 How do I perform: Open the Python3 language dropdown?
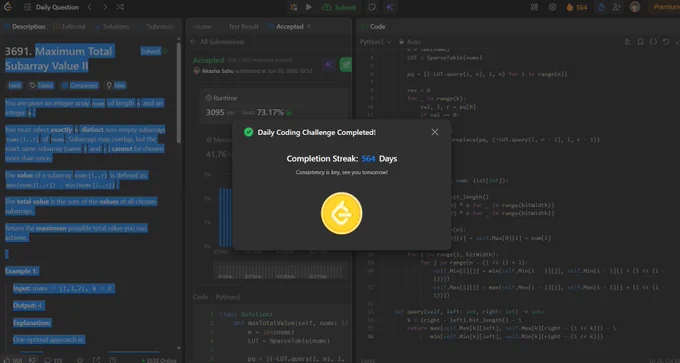376,42
